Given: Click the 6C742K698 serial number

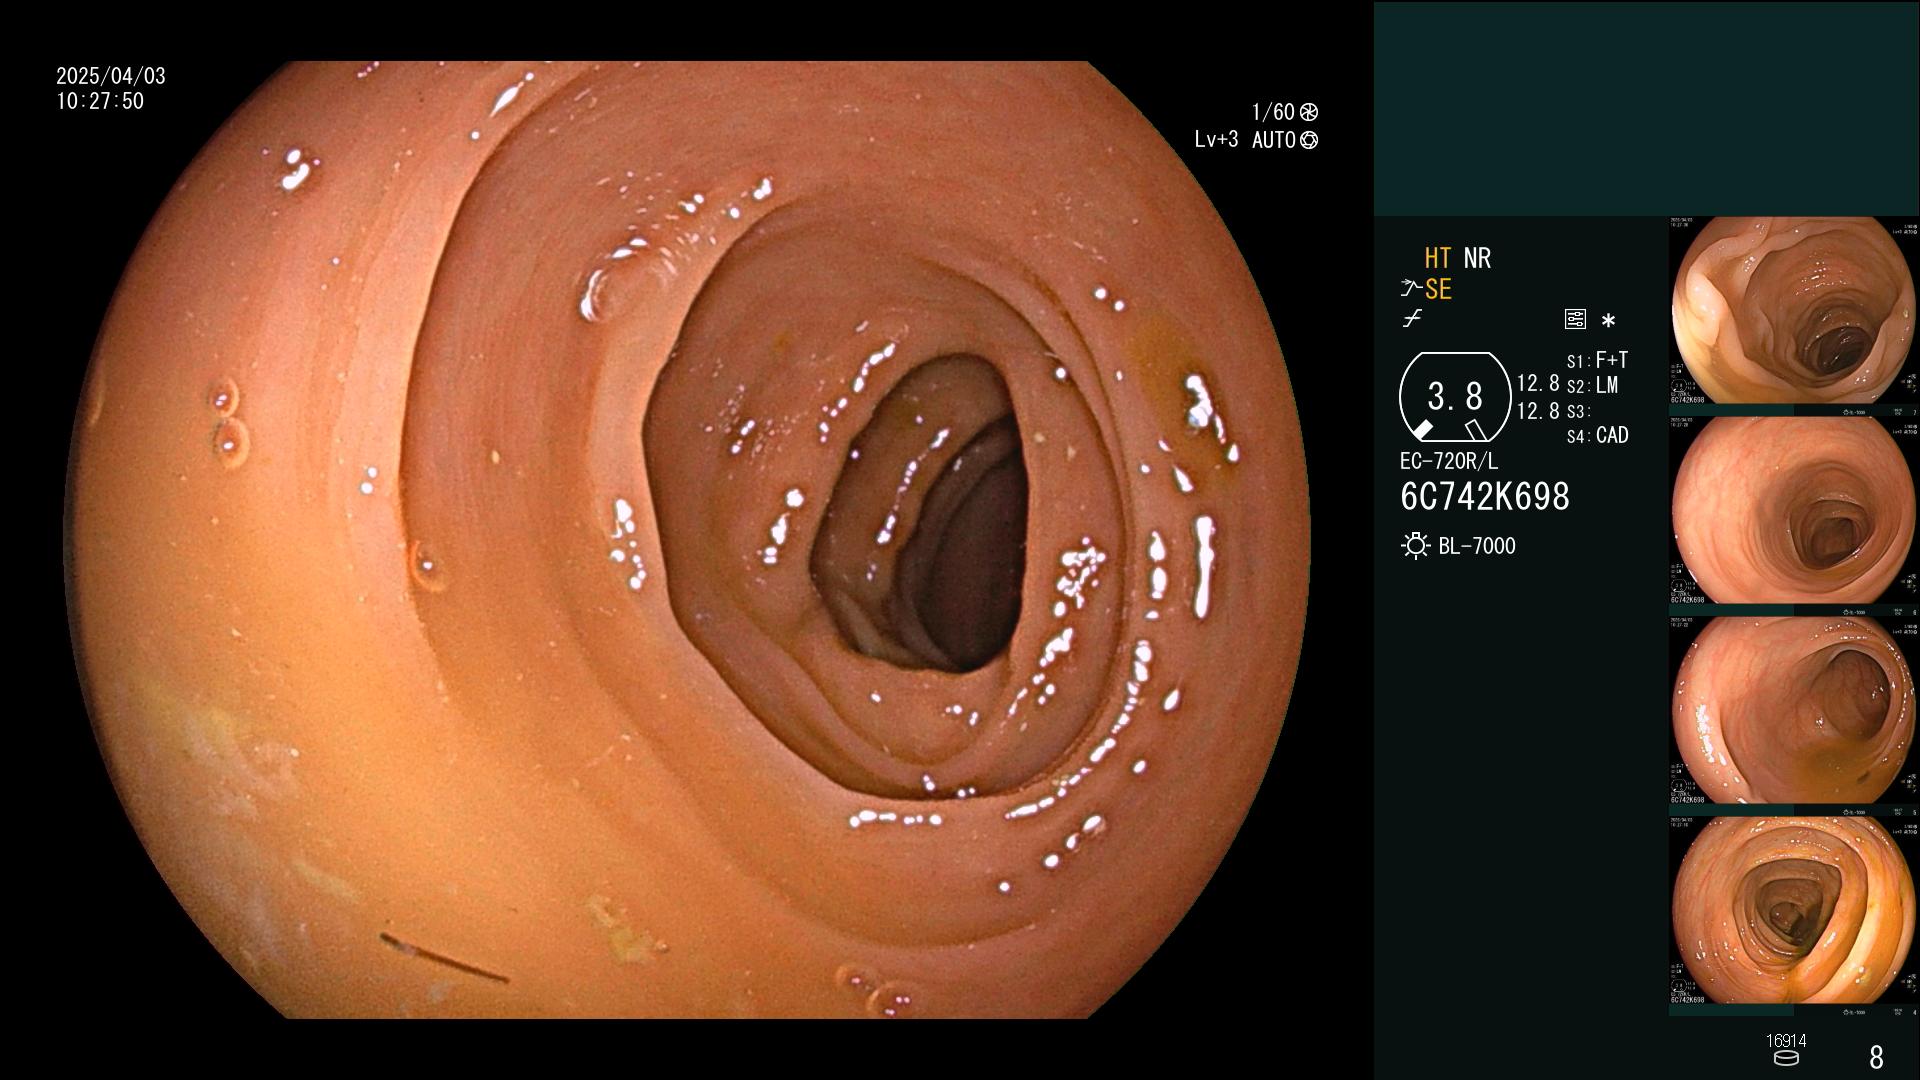Looking at the screenshot, I should coord(1485,496).
